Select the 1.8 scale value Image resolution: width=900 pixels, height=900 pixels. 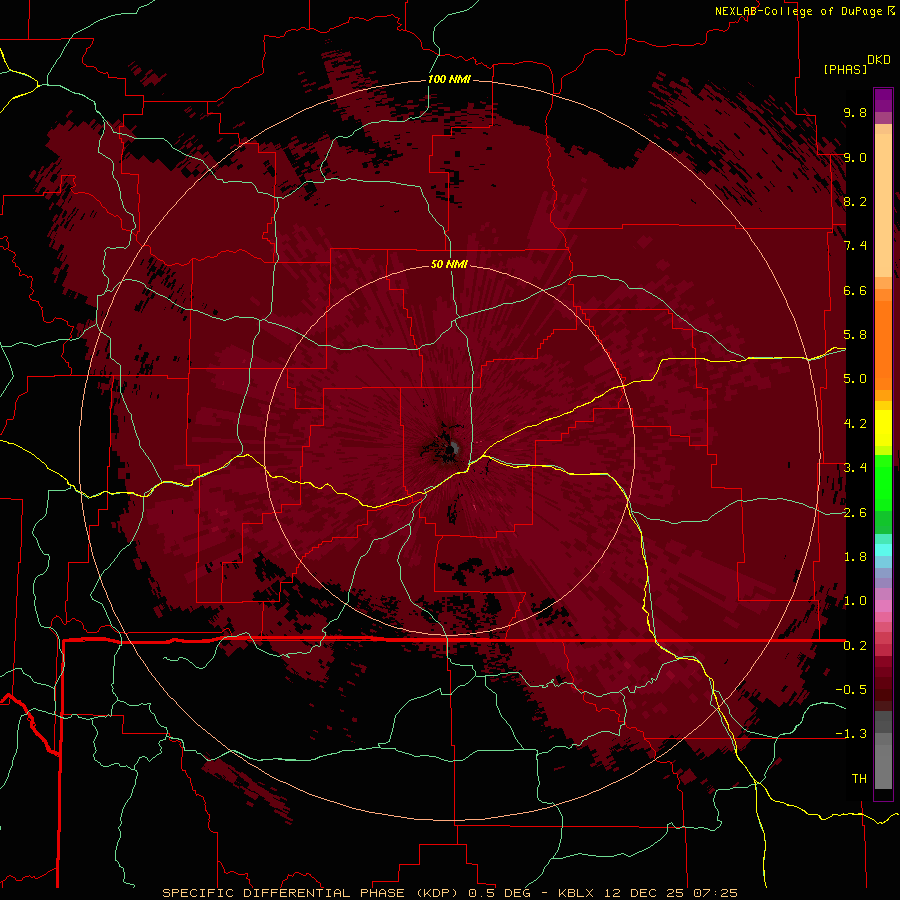click(x=855, y=557)
